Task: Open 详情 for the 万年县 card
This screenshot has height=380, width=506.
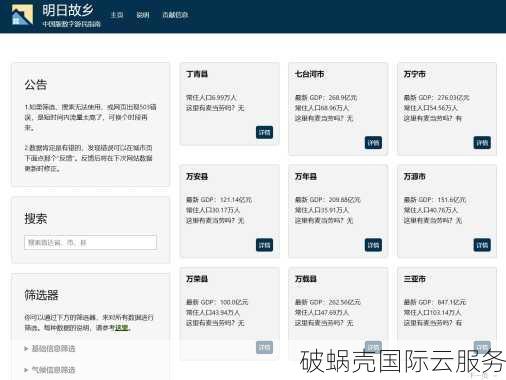Action: coord(373,245)
